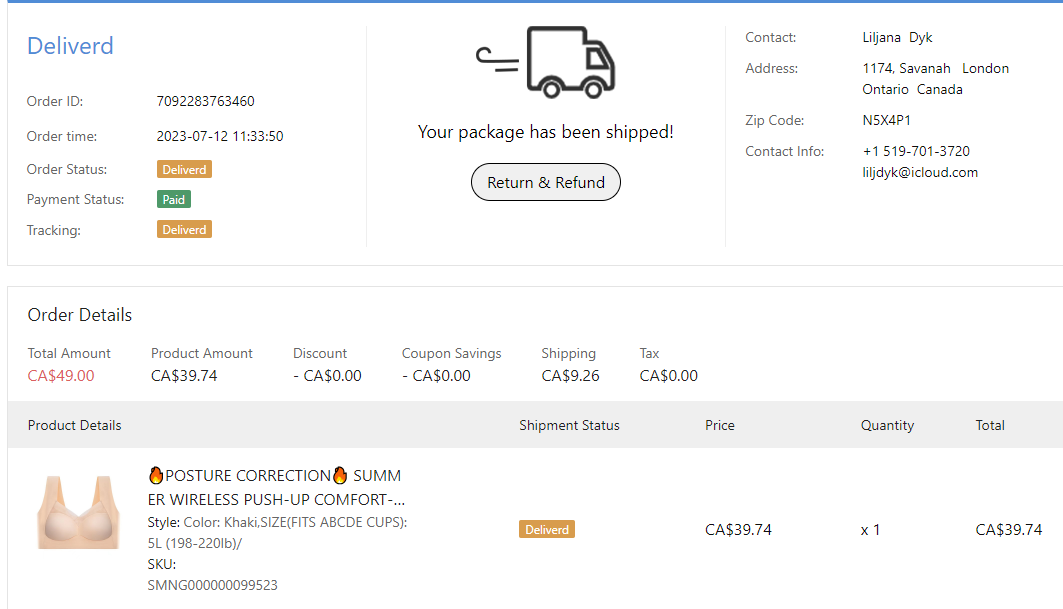Screen dimensions: 1063x609
Task: Click the Order Status Deliverd badge
Action: pos(184,170)
